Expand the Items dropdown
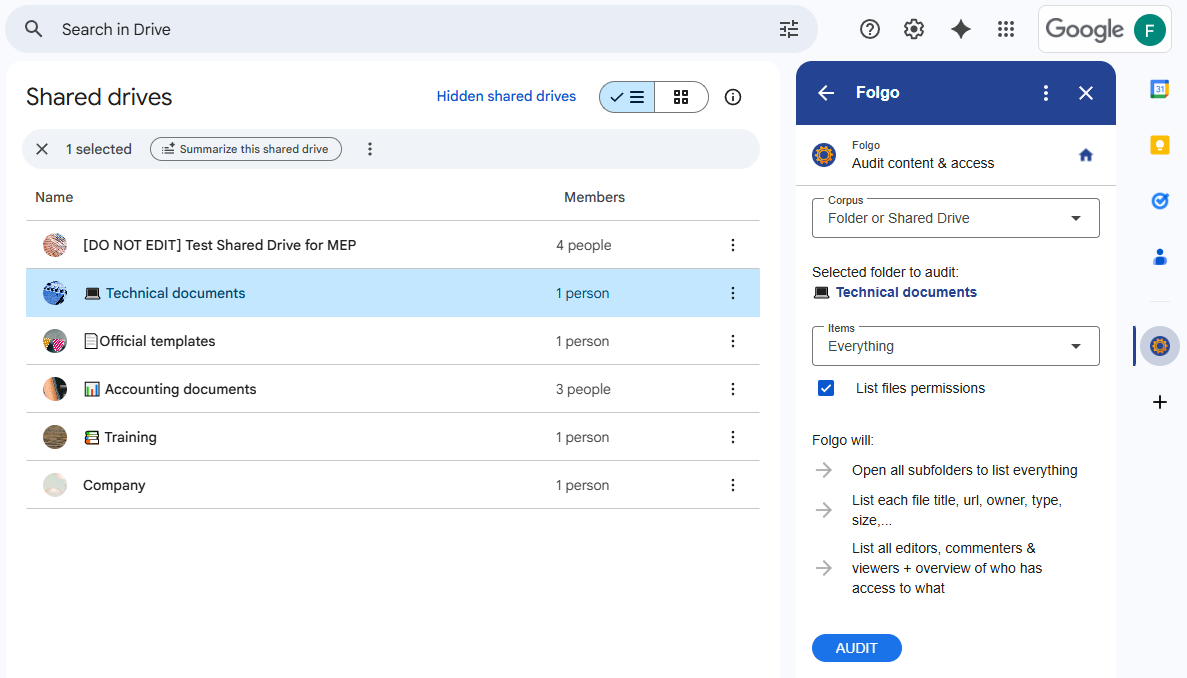The width and height of the screenshot is (1187, 678). 955,346
